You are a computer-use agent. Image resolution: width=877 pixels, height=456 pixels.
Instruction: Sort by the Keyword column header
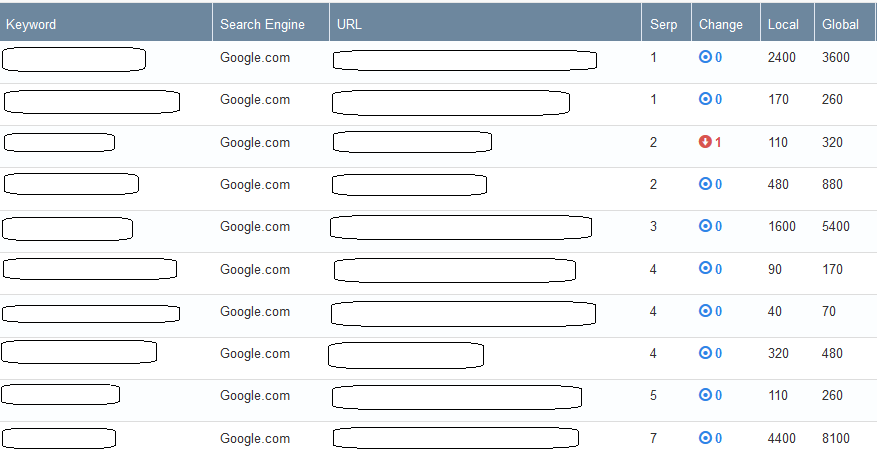point(31,25)
